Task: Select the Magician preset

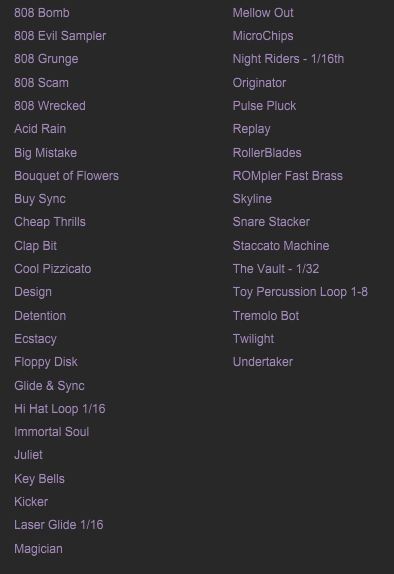Action: 38,549
